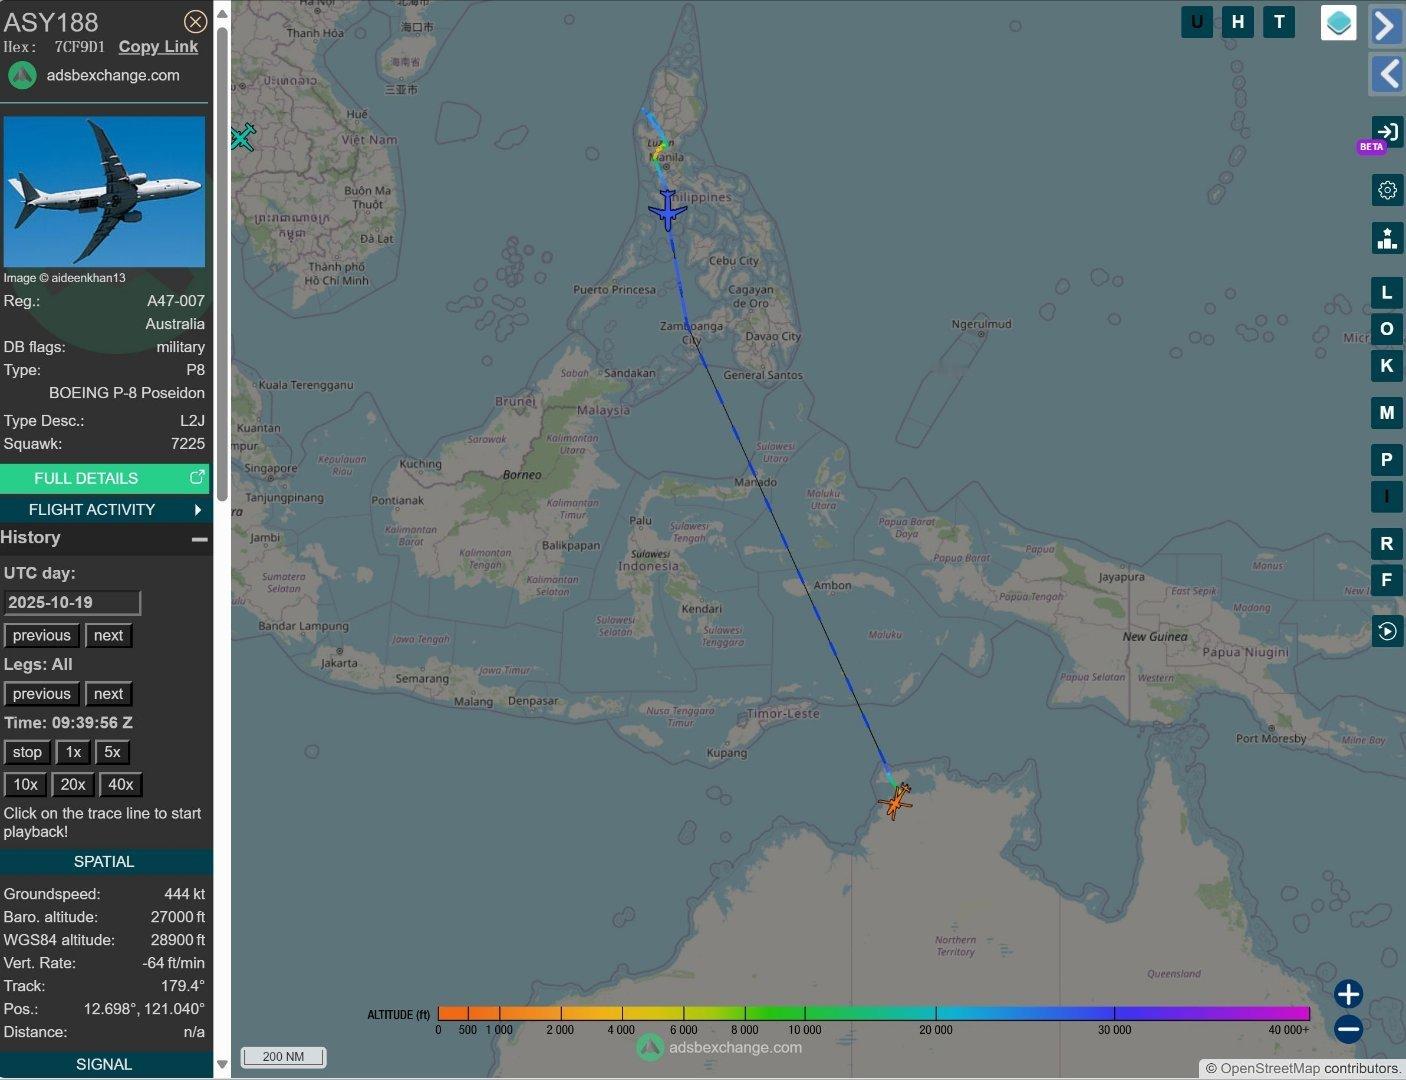Open the P-8 Poseidon aircraft photo
1406x1080 pixels.
(x=104, y=192)
